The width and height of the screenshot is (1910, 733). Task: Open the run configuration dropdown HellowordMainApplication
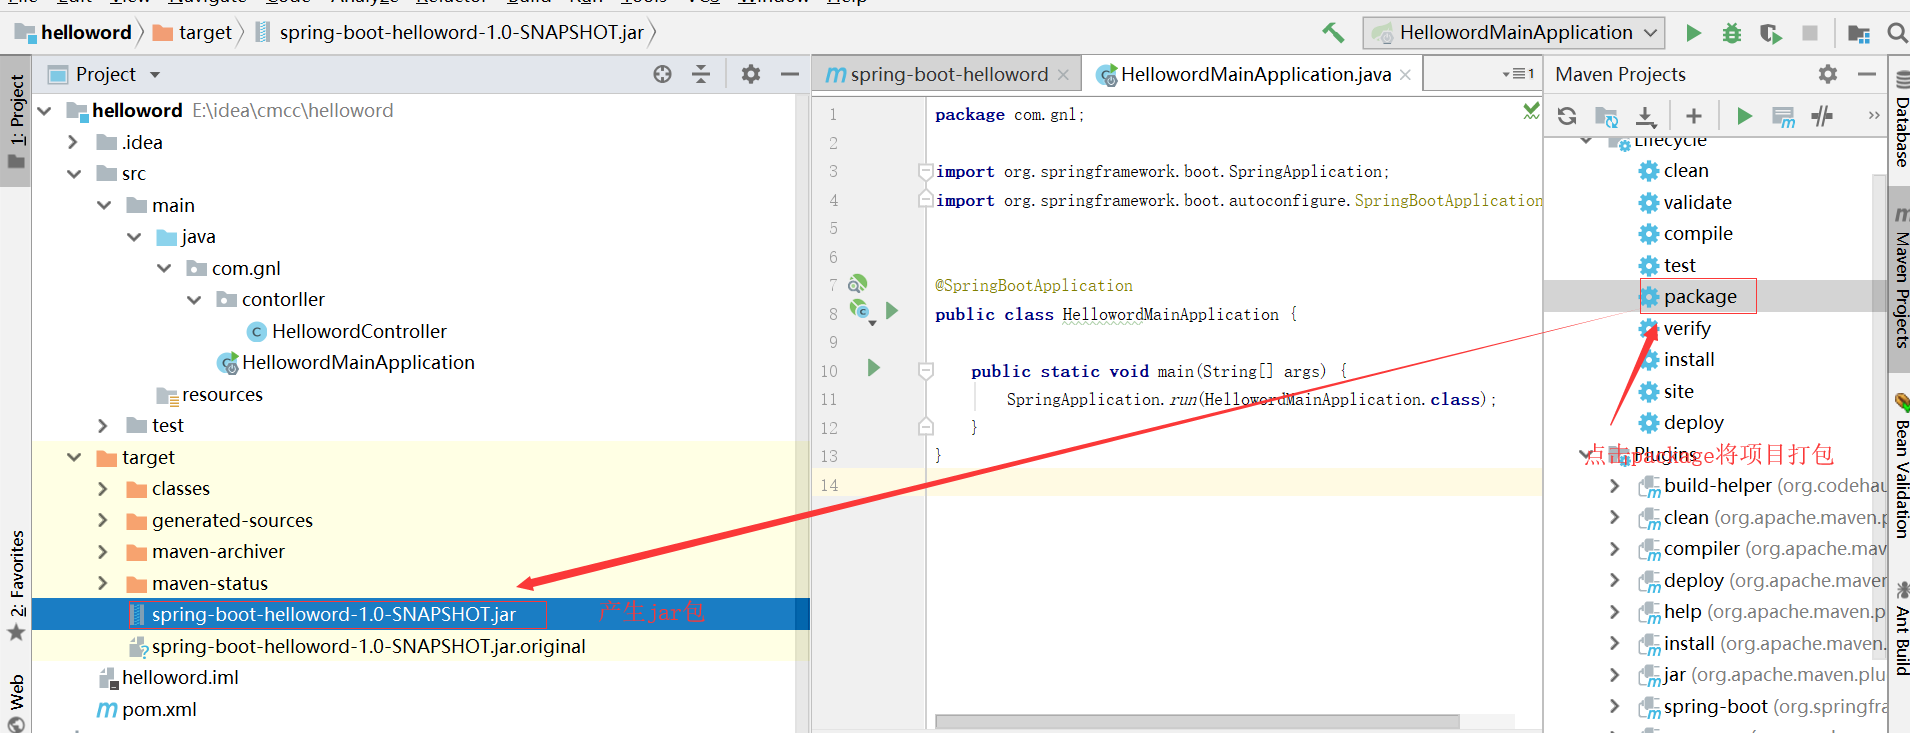(1514, 33)
